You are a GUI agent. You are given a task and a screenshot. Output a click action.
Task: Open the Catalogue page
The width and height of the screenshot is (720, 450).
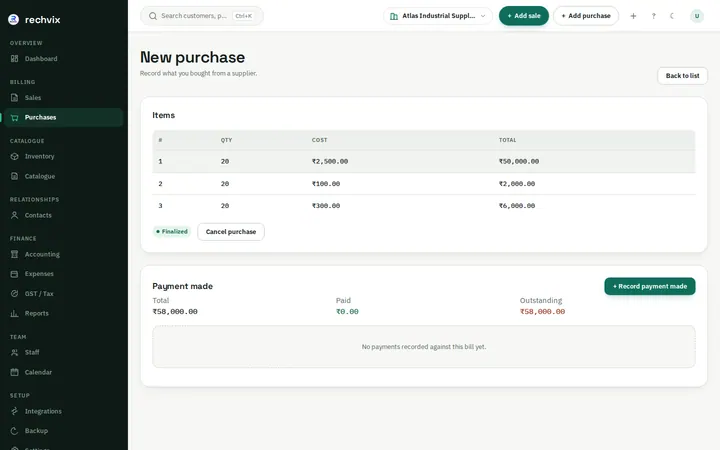(x=64, y=176)
